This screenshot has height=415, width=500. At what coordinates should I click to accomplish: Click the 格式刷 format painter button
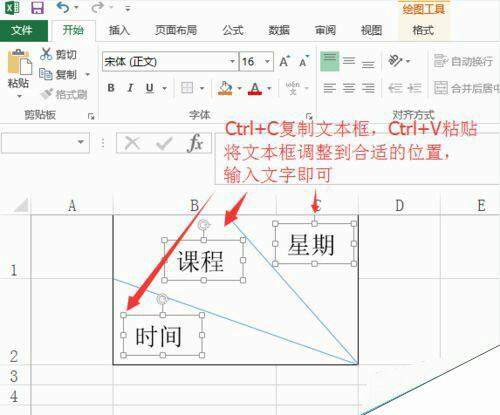(x=64, y=94)
